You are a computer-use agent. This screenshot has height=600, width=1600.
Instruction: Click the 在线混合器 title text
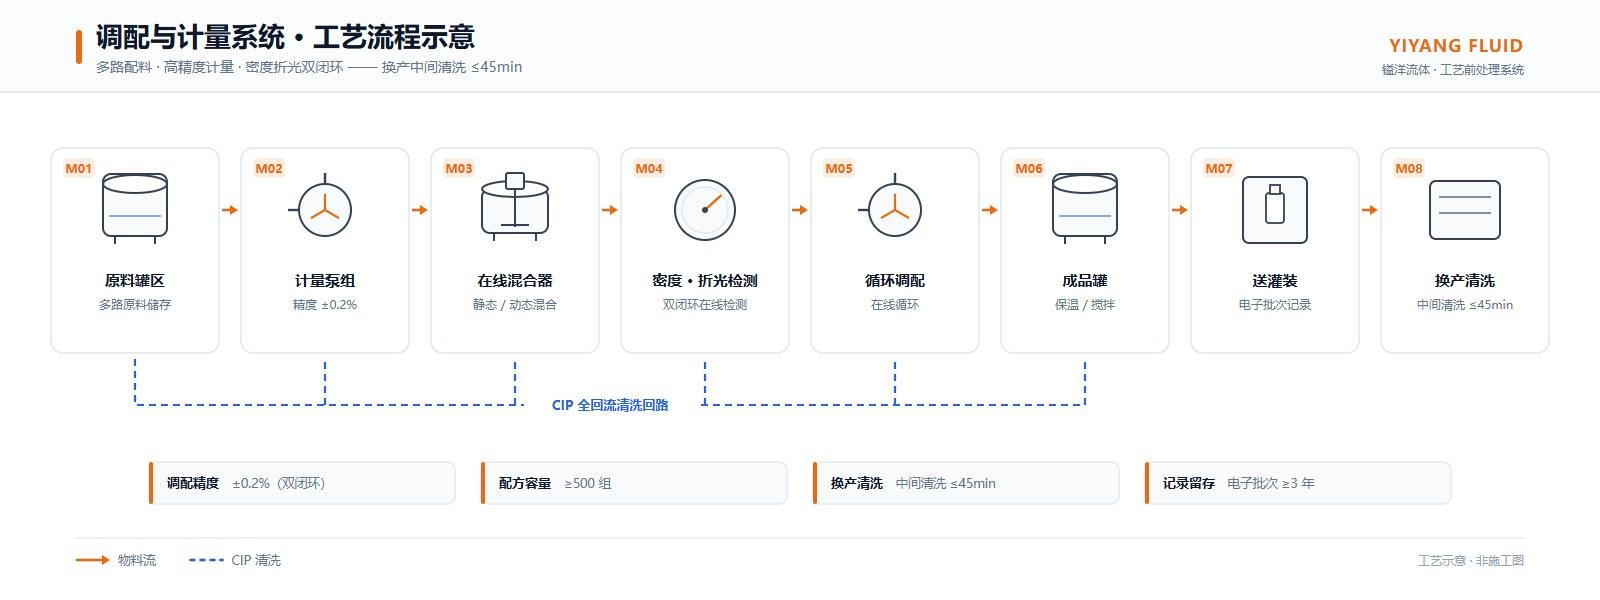coord(515,281)
